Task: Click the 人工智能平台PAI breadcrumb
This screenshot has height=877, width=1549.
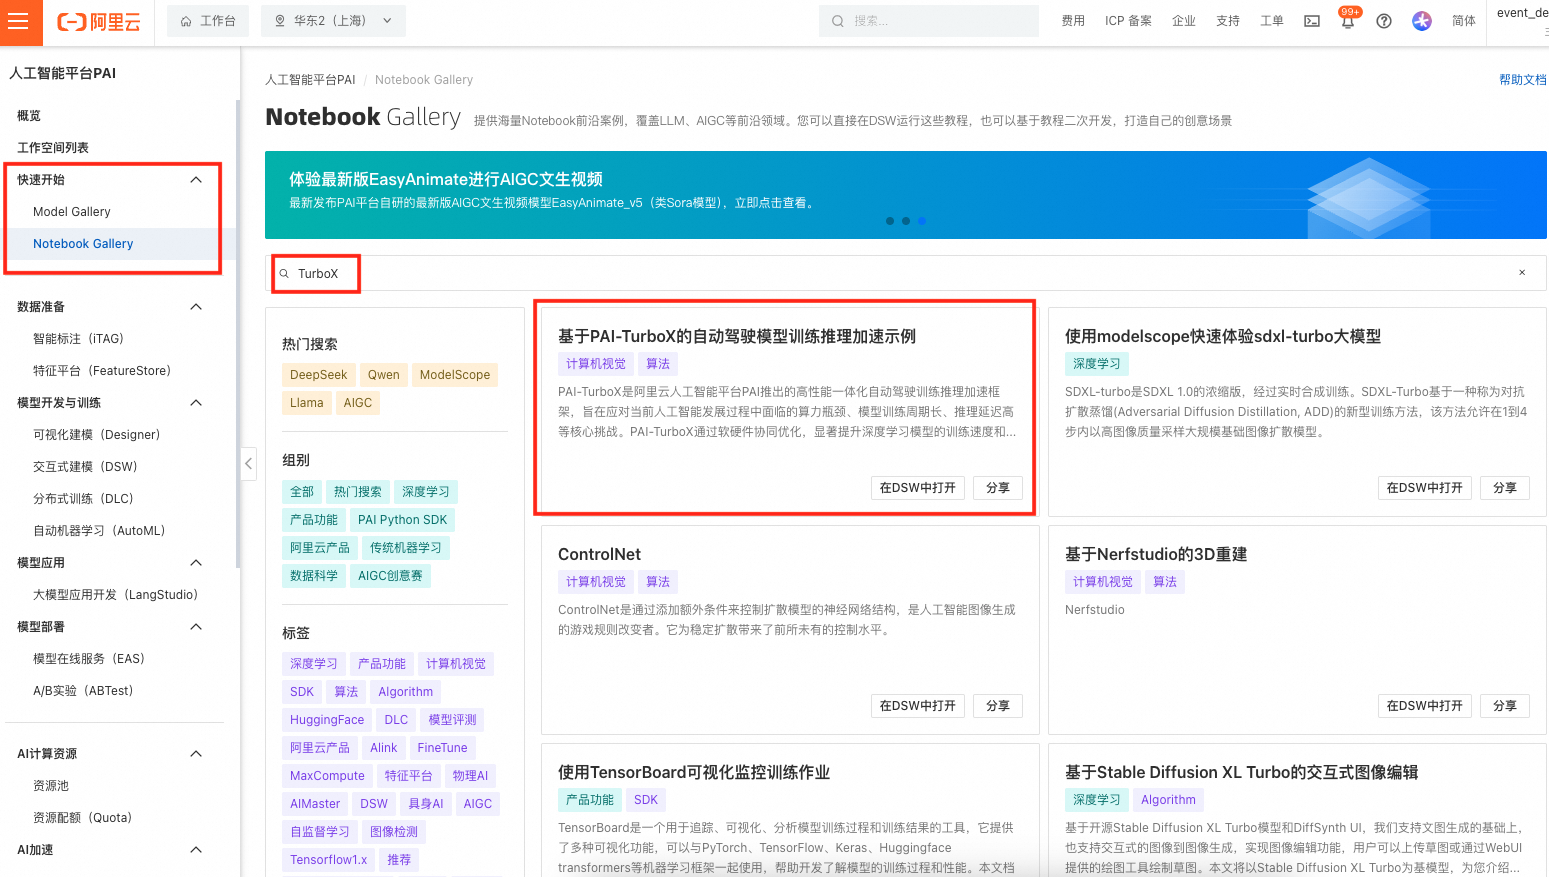Action: [x=310, y=80]
